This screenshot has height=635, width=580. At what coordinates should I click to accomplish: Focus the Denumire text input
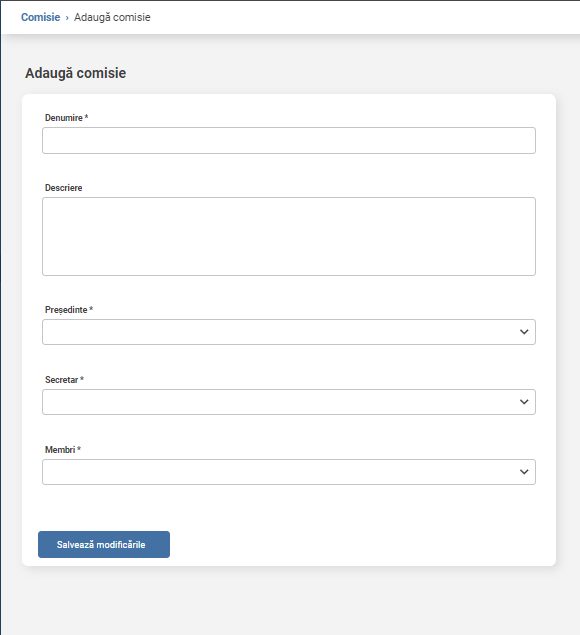[289, 141]
